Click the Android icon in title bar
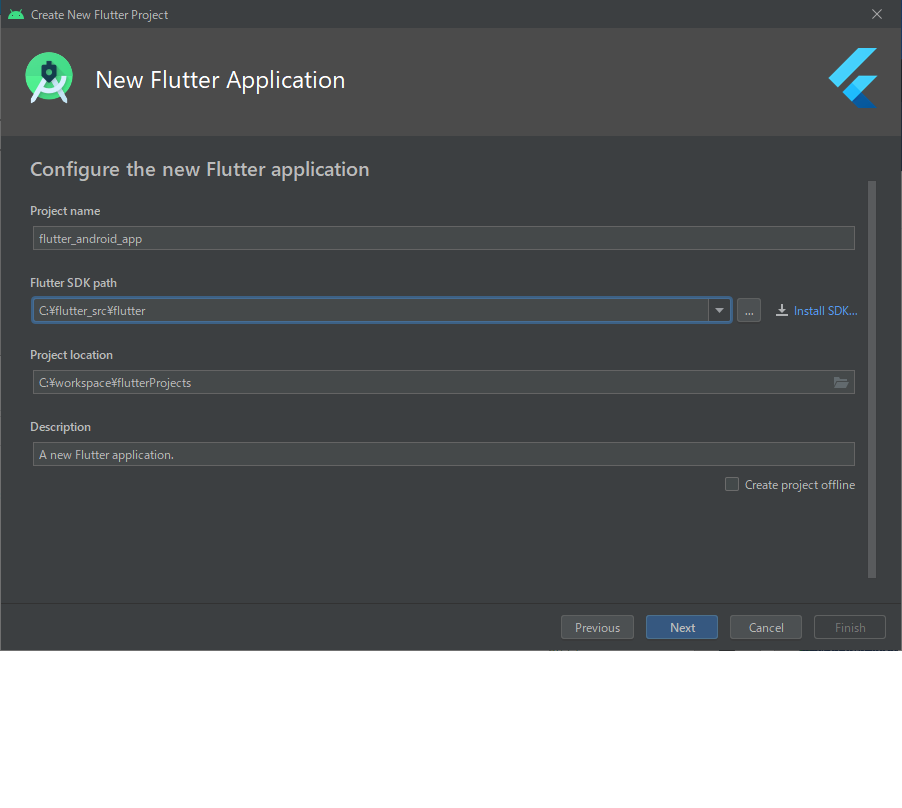This screenshot has width=902, height=808. (16, 14)
